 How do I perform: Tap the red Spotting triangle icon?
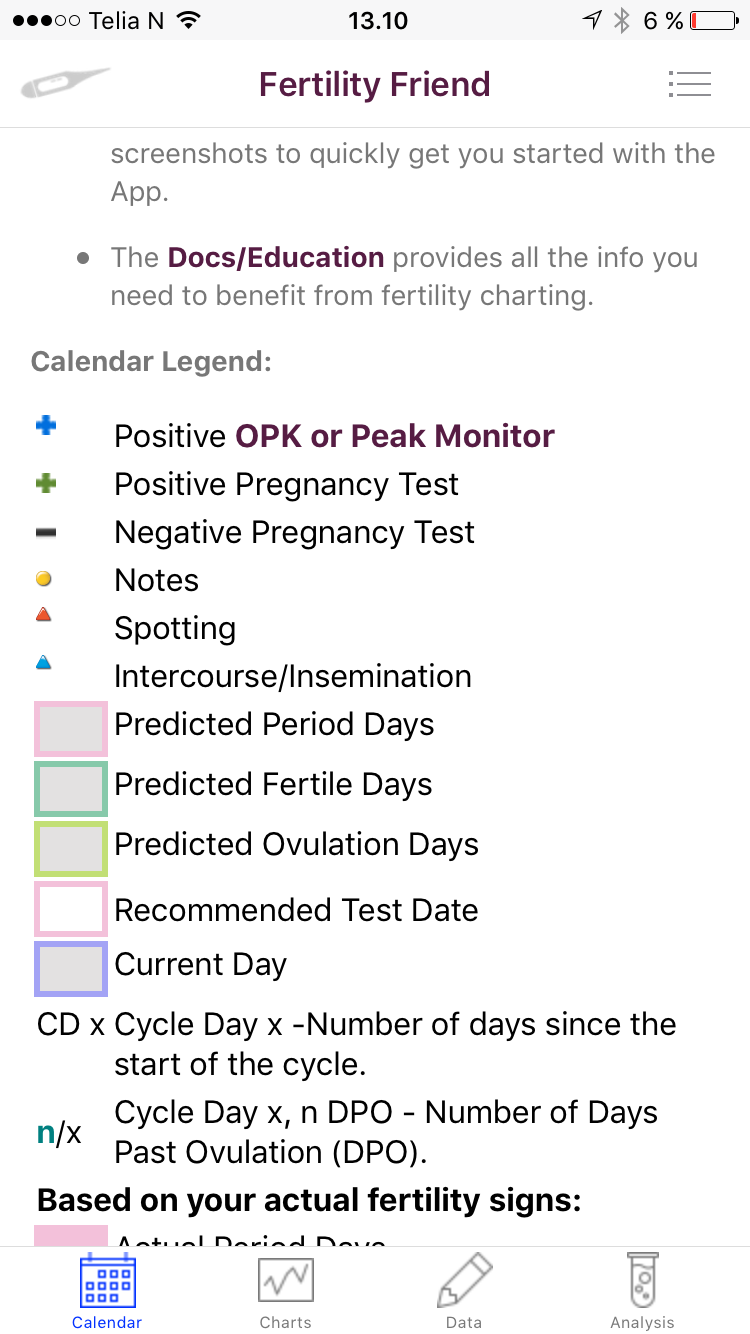click(44, 615)
